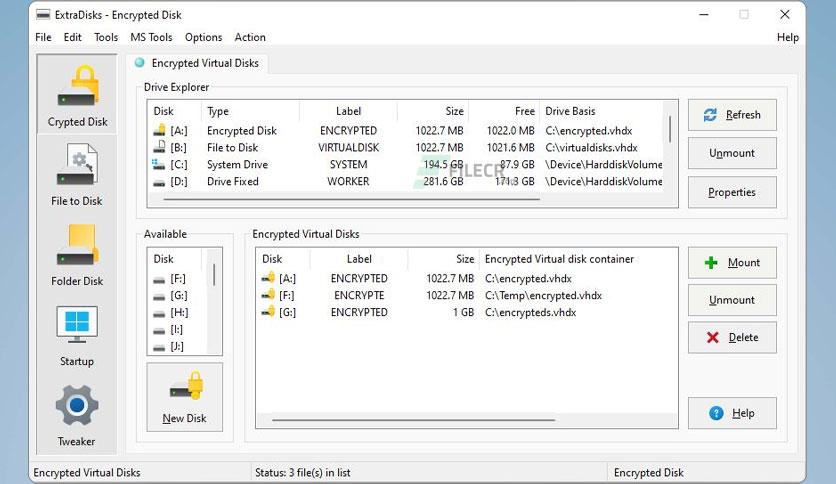This screenshot has width=836, height=484.
Task: Click the drive icon for [F:] in Available list
Action: (159, 279)
